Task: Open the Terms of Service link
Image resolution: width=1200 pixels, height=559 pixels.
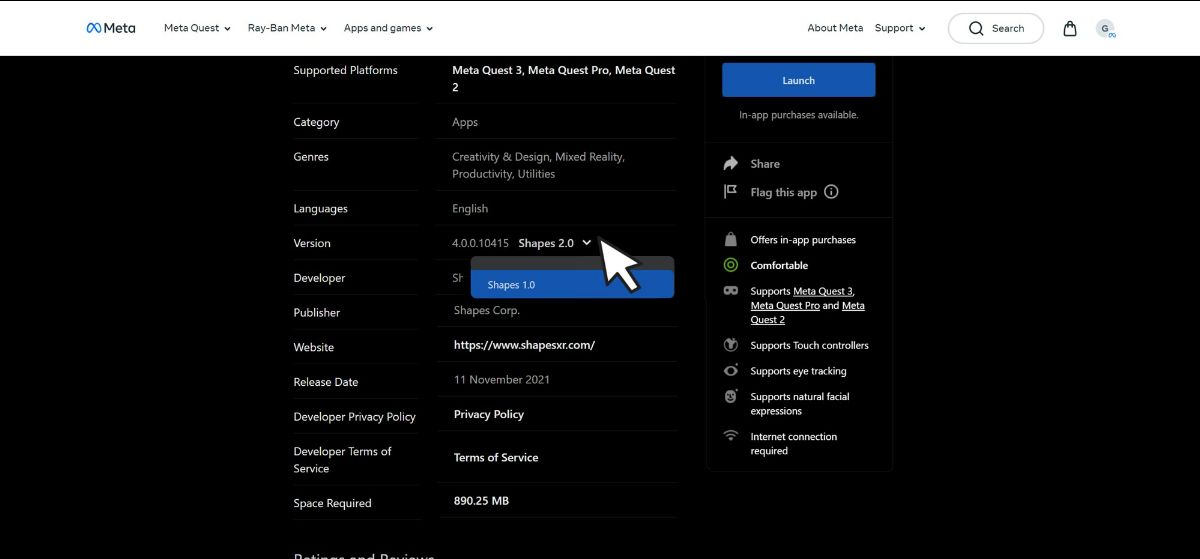Action: coord(495,457)
